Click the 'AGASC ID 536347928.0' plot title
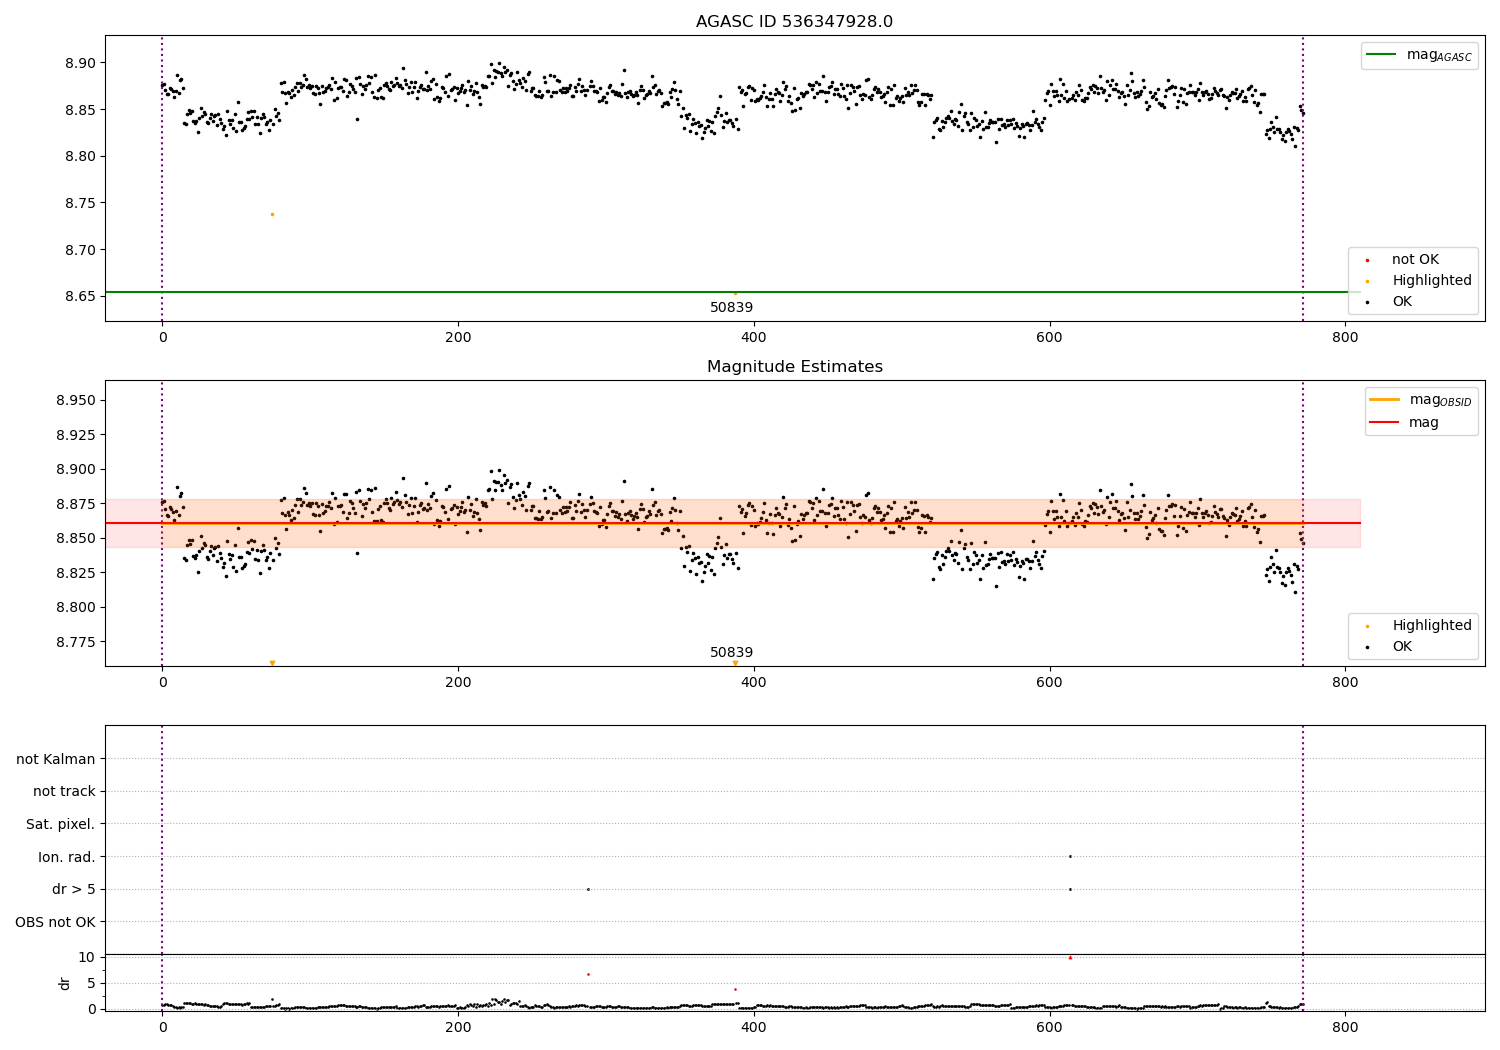Viewport: 1500px width, 1050px height. click(x=794, y=22)
